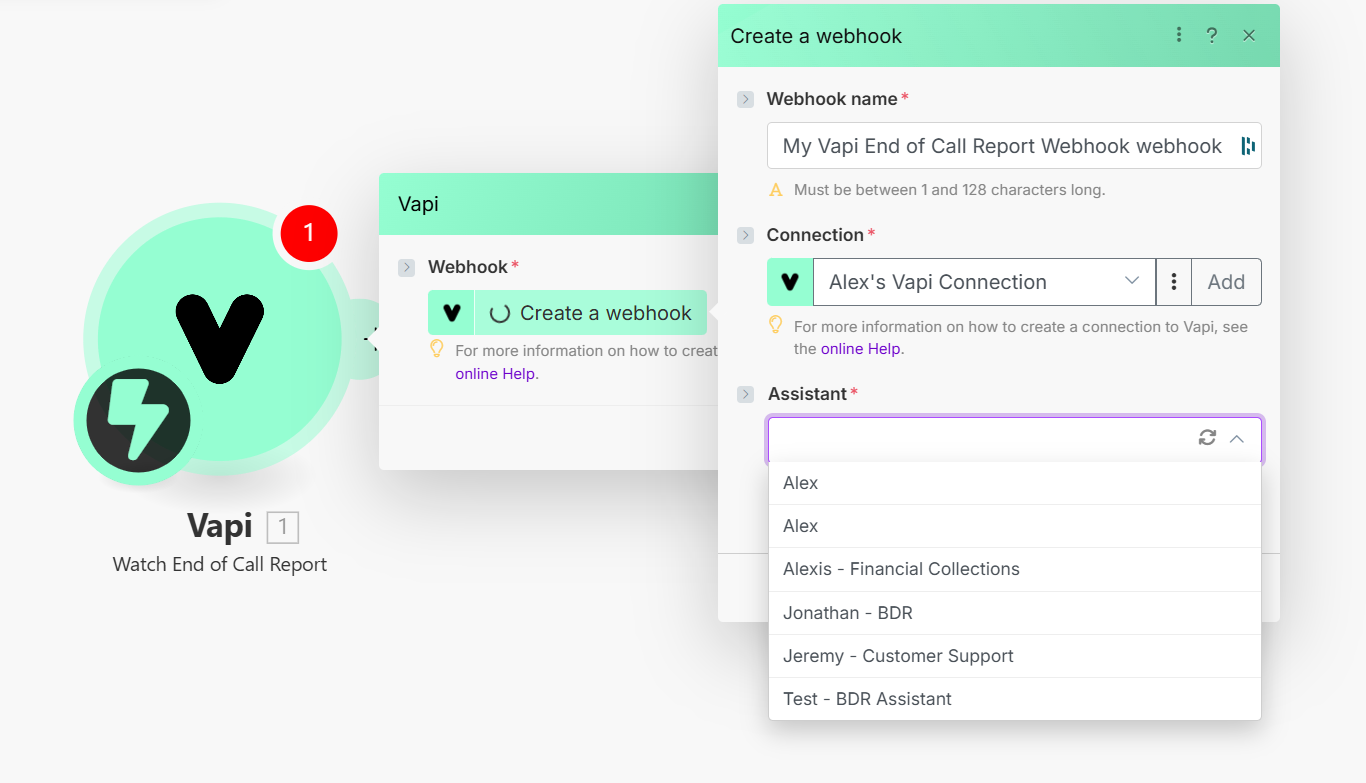Screen dimensions: 1366x783
Task: Select Jonathan - BDR from the list
Action: point(848,613)
